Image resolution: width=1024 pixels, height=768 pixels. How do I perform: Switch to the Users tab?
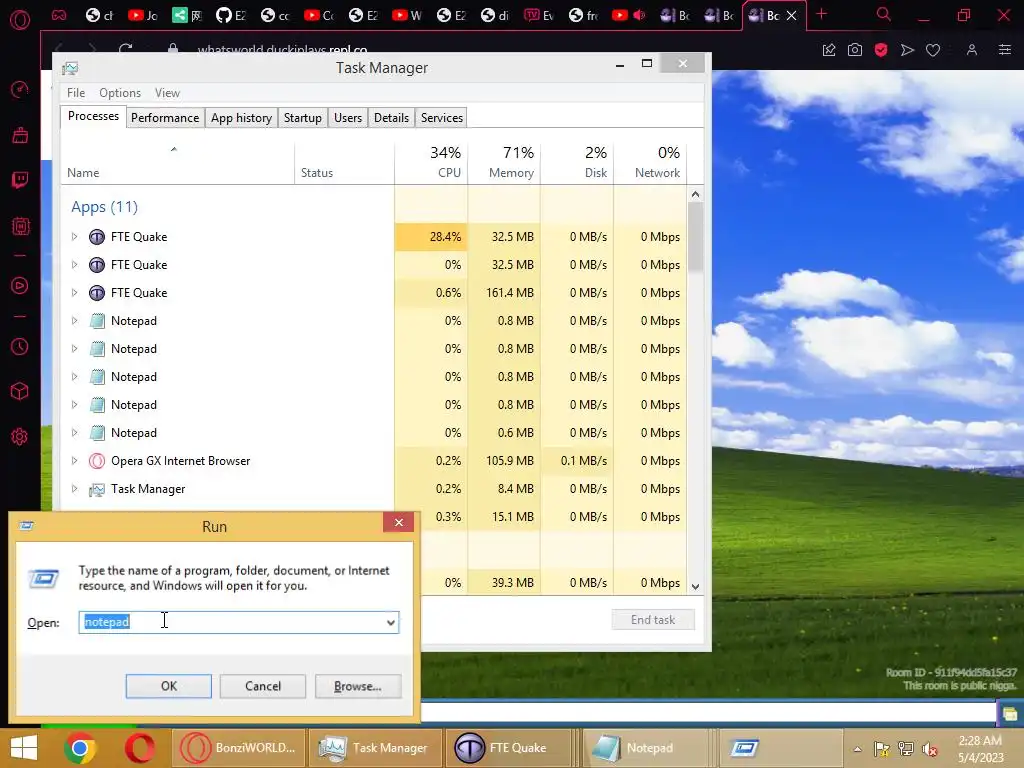coord(347,118)
